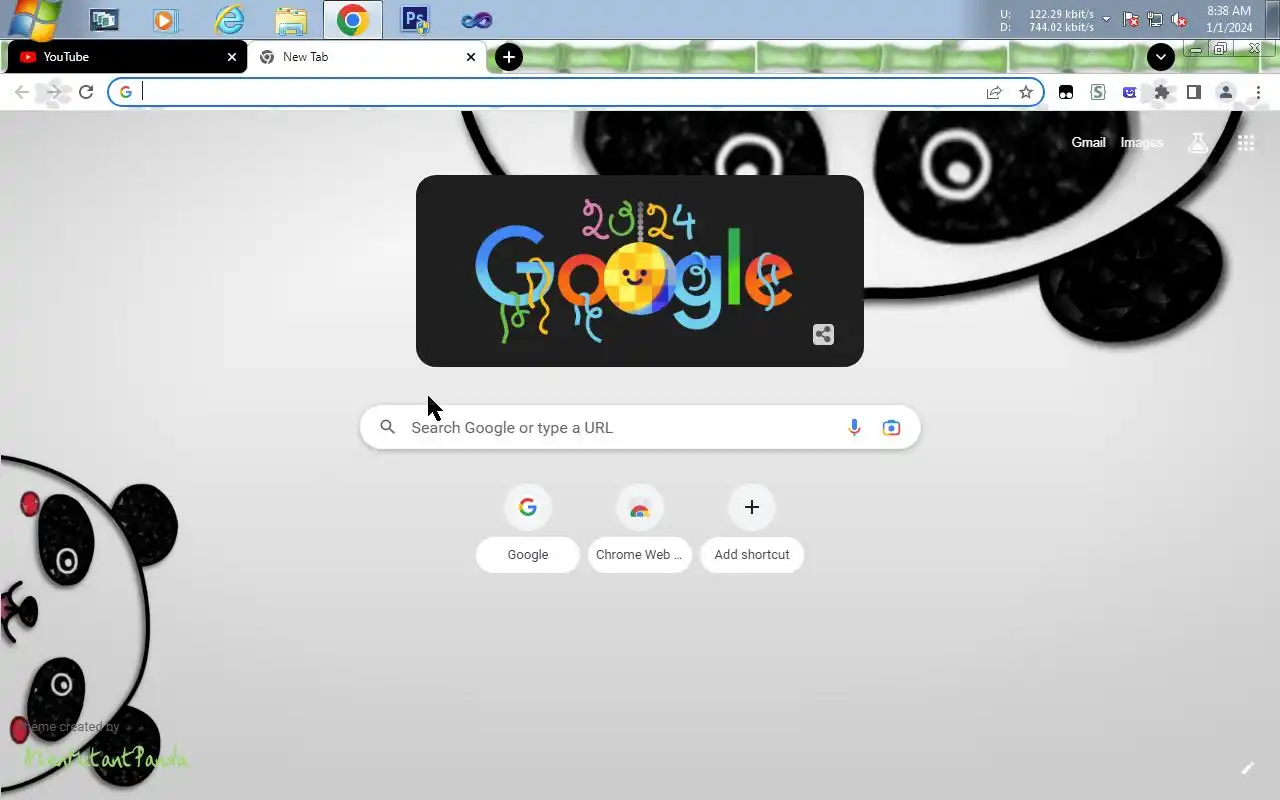Click the Search Google or type URL box
This screenshot has height=800, width=1280.
pos(640,427)
